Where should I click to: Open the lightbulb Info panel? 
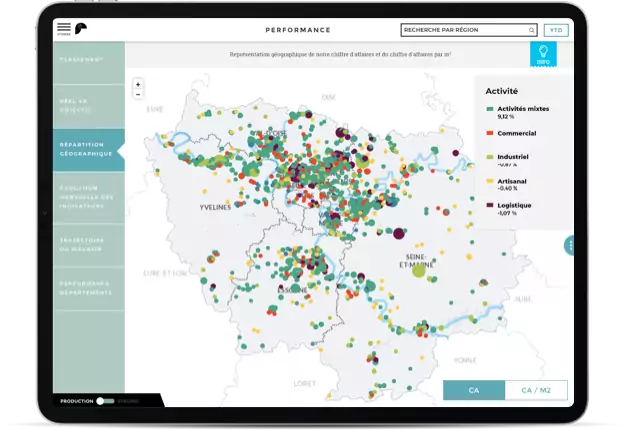coord(543,54)
